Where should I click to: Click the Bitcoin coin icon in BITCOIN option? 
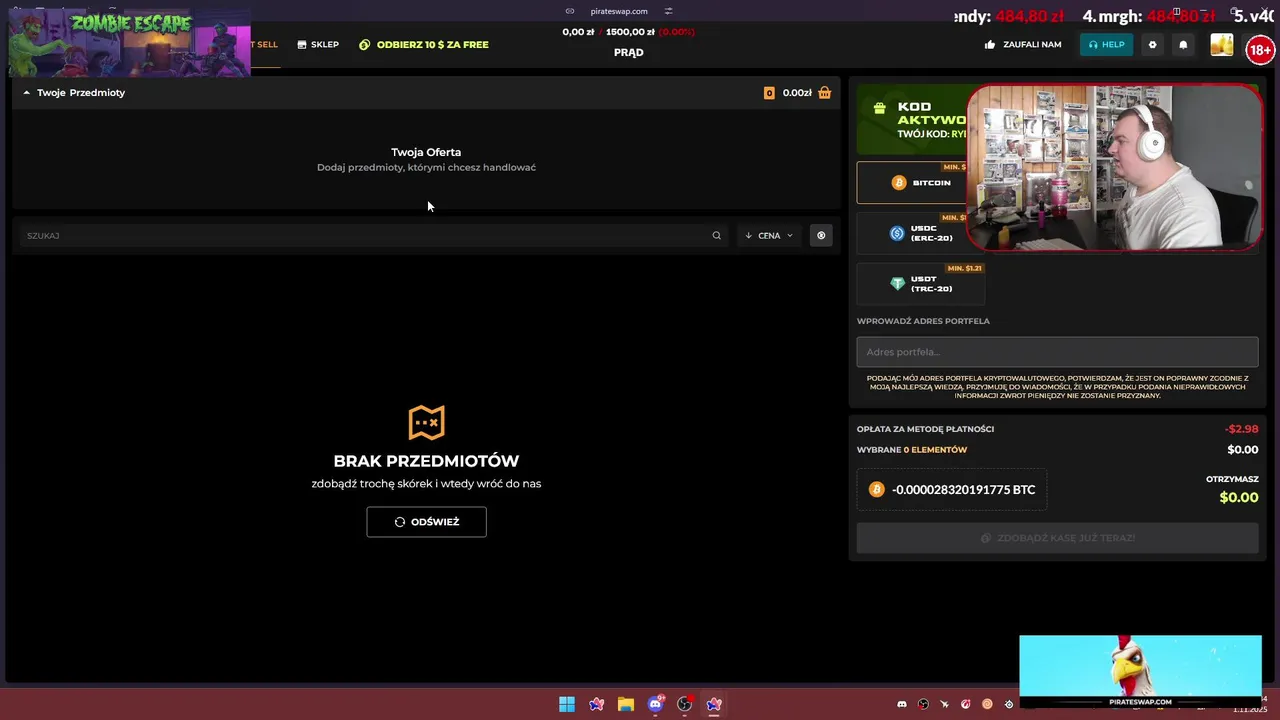point(898,183)
